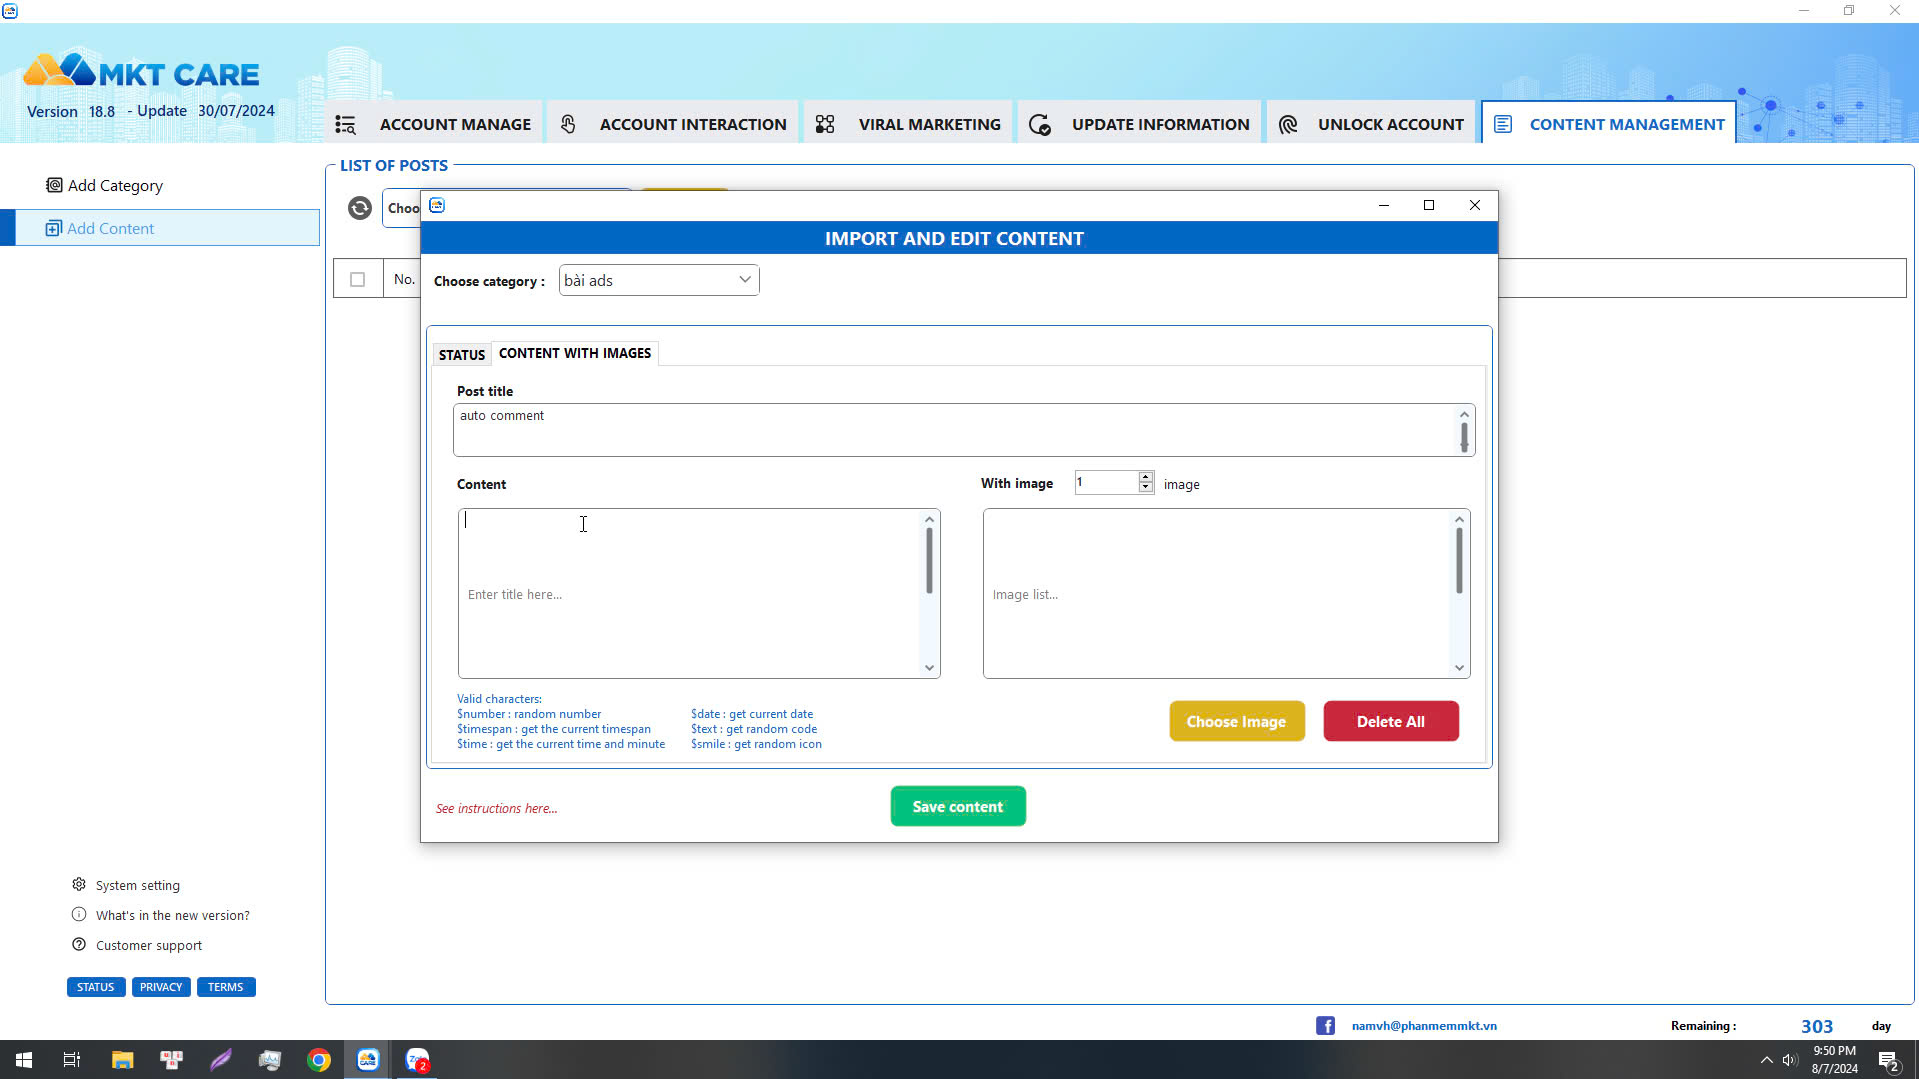Open File Explorer from the taskbar
The width and height of the screenshot is (1919, 1079).
coord(122,1060)
